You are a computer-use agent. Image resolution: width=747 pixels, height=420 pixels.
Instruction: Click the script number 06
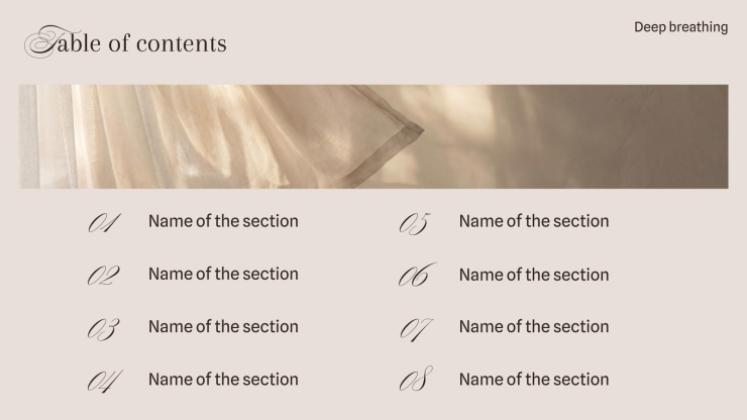click(416, 276)
